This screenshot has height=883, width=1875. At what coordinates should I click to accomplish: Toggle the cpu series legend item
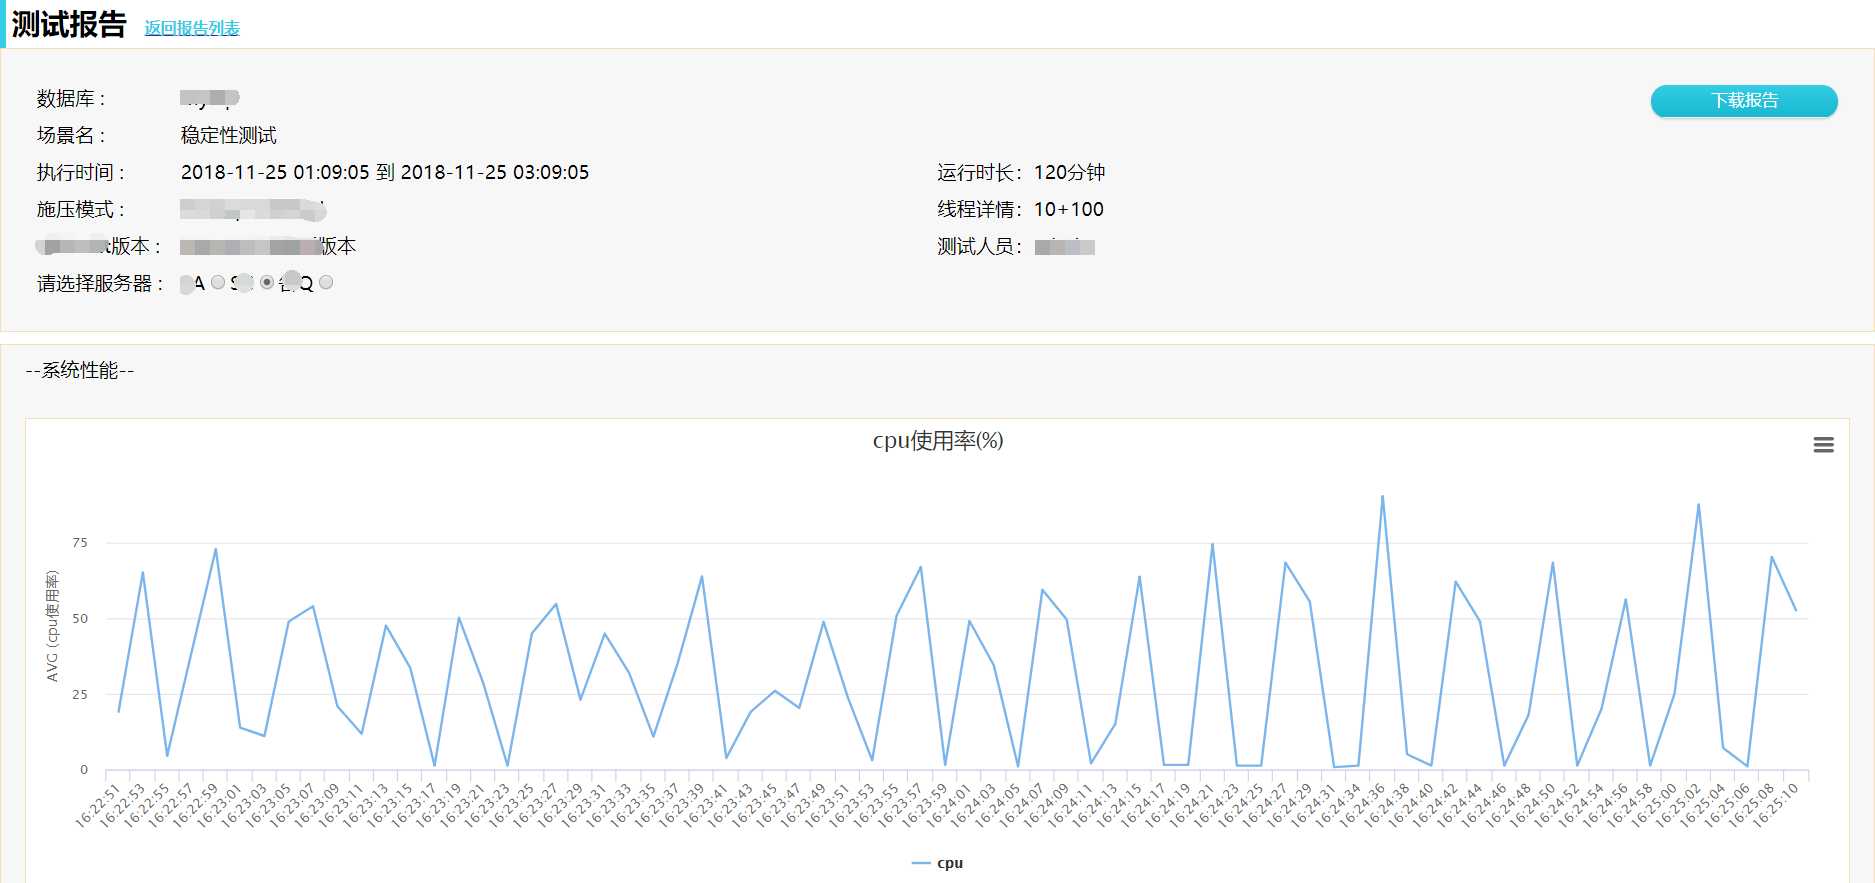(938, 863)
